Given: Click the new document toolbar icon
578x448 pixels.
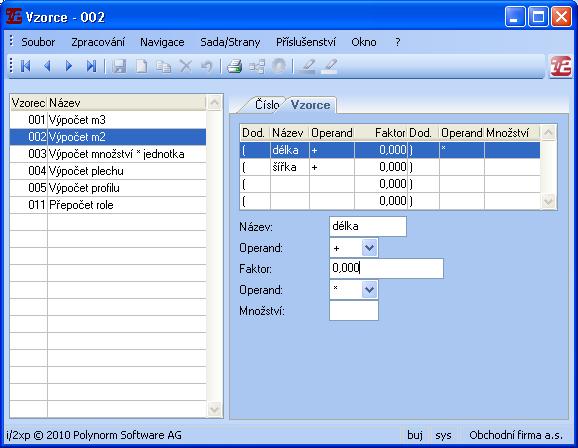Looking at the screenshot, I should [142, 66].
